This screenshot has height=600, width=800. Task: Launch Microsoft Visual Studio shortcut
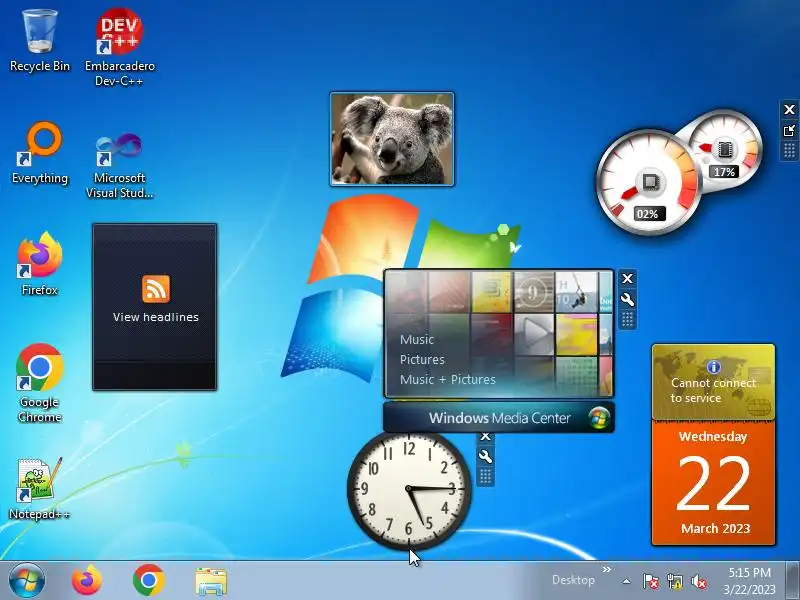point(119,164)
